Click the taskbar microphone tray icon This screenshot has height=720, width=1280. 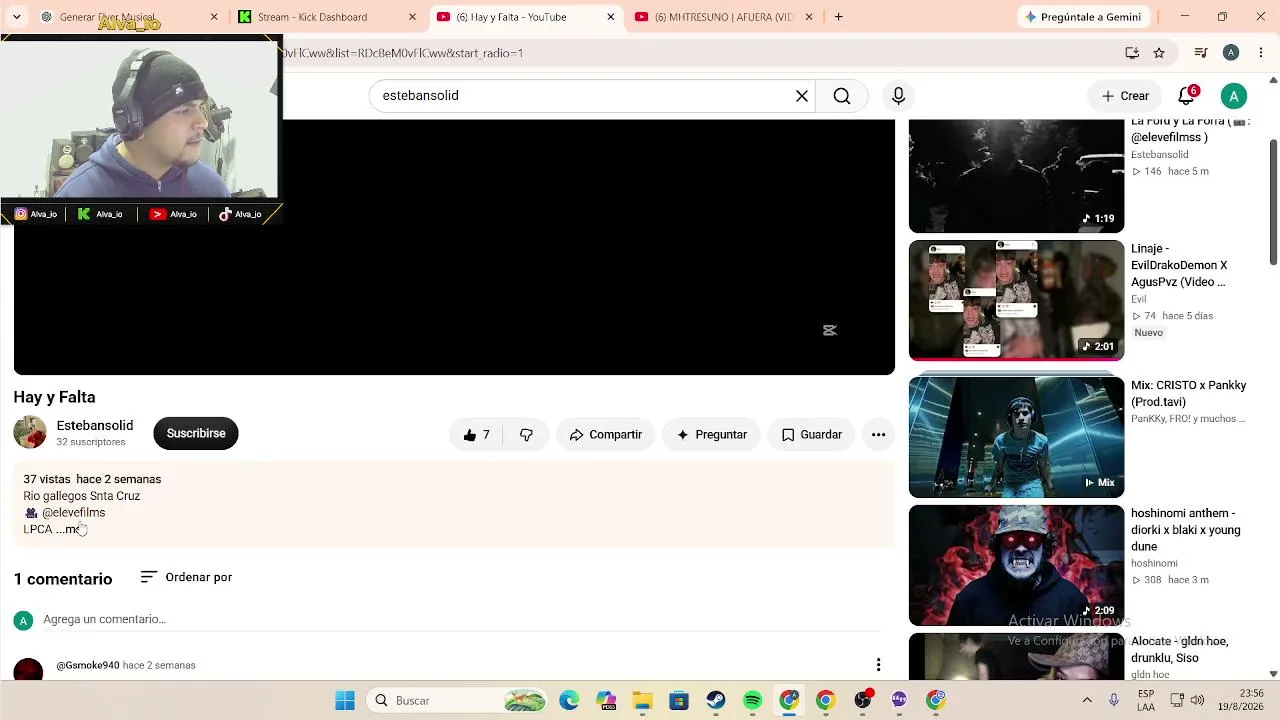(1114, 700)
